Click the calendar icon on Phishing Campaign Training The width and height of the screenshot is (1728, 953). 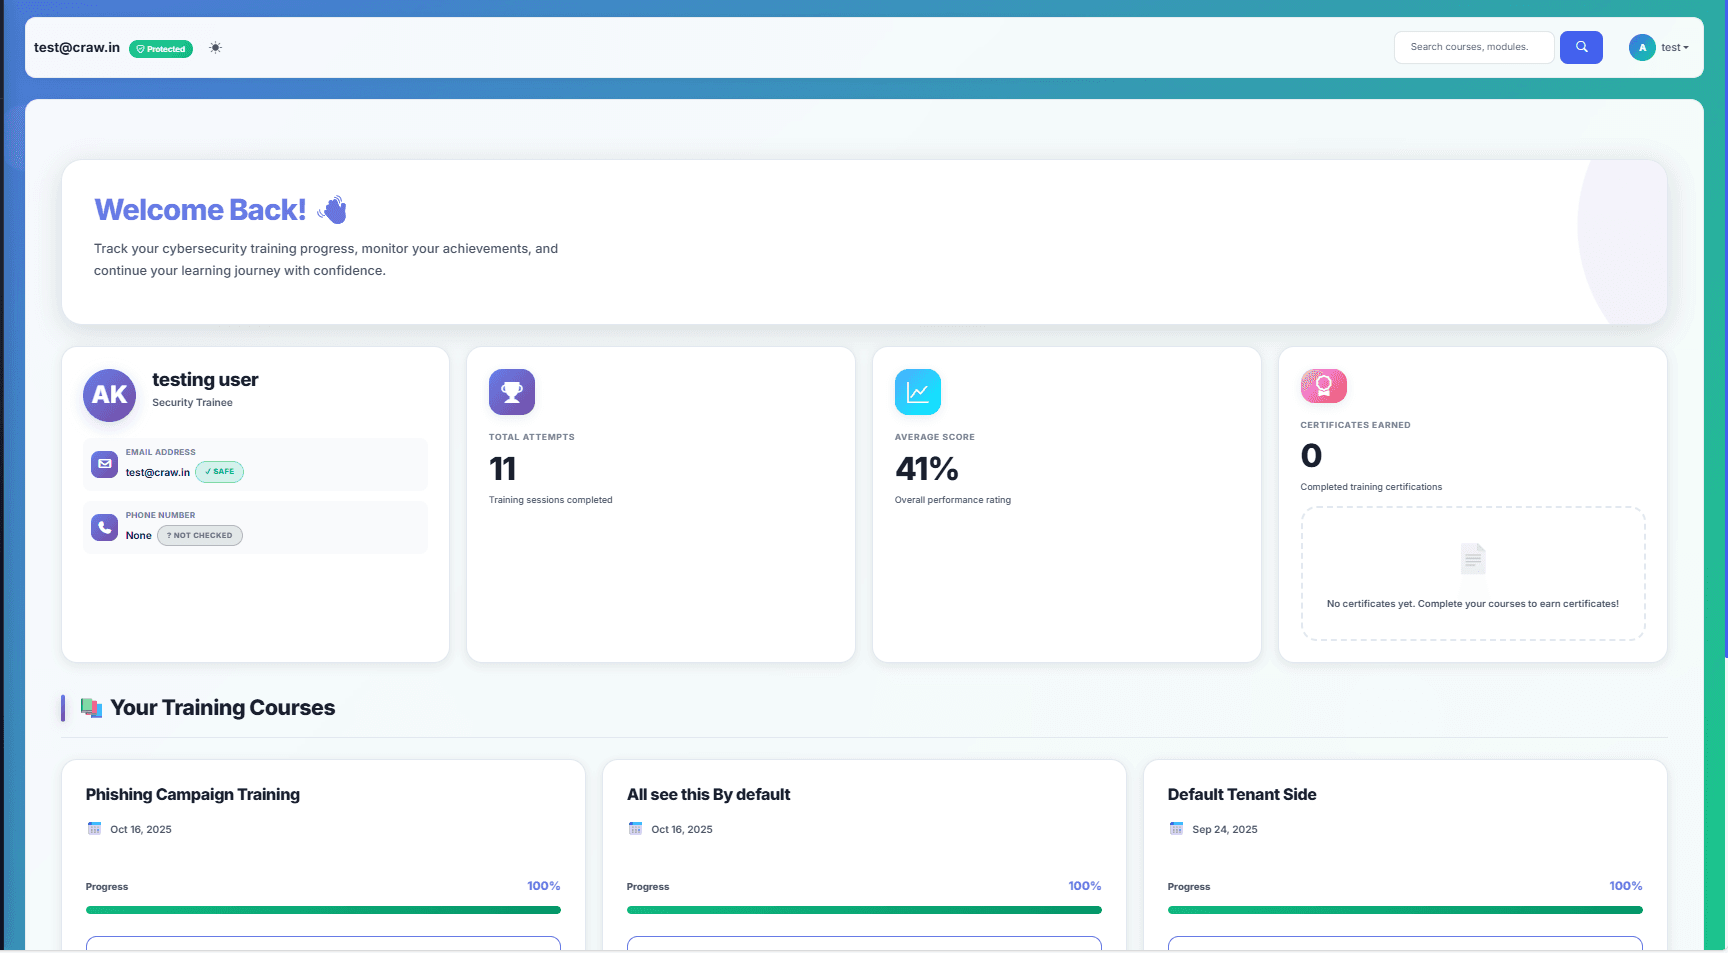tap(95, 828)
